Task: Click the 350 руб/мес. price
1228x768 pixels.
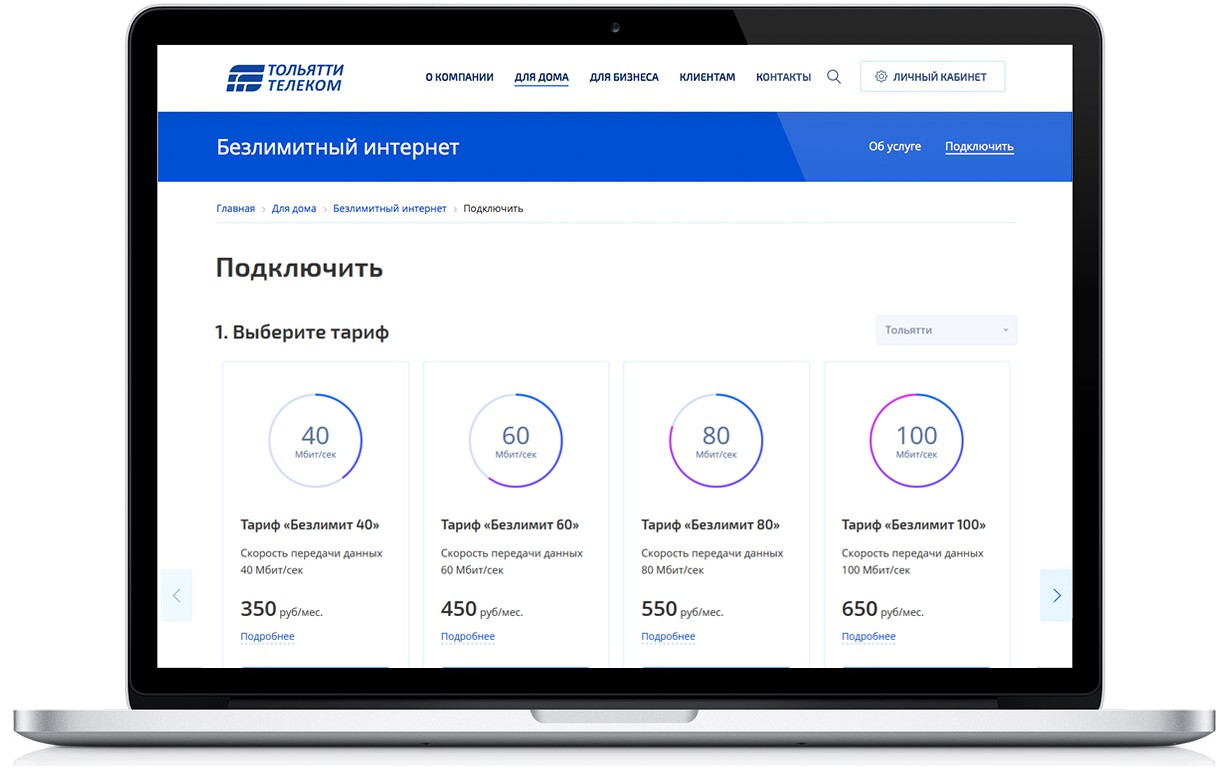Action: (x=281, y=609)
